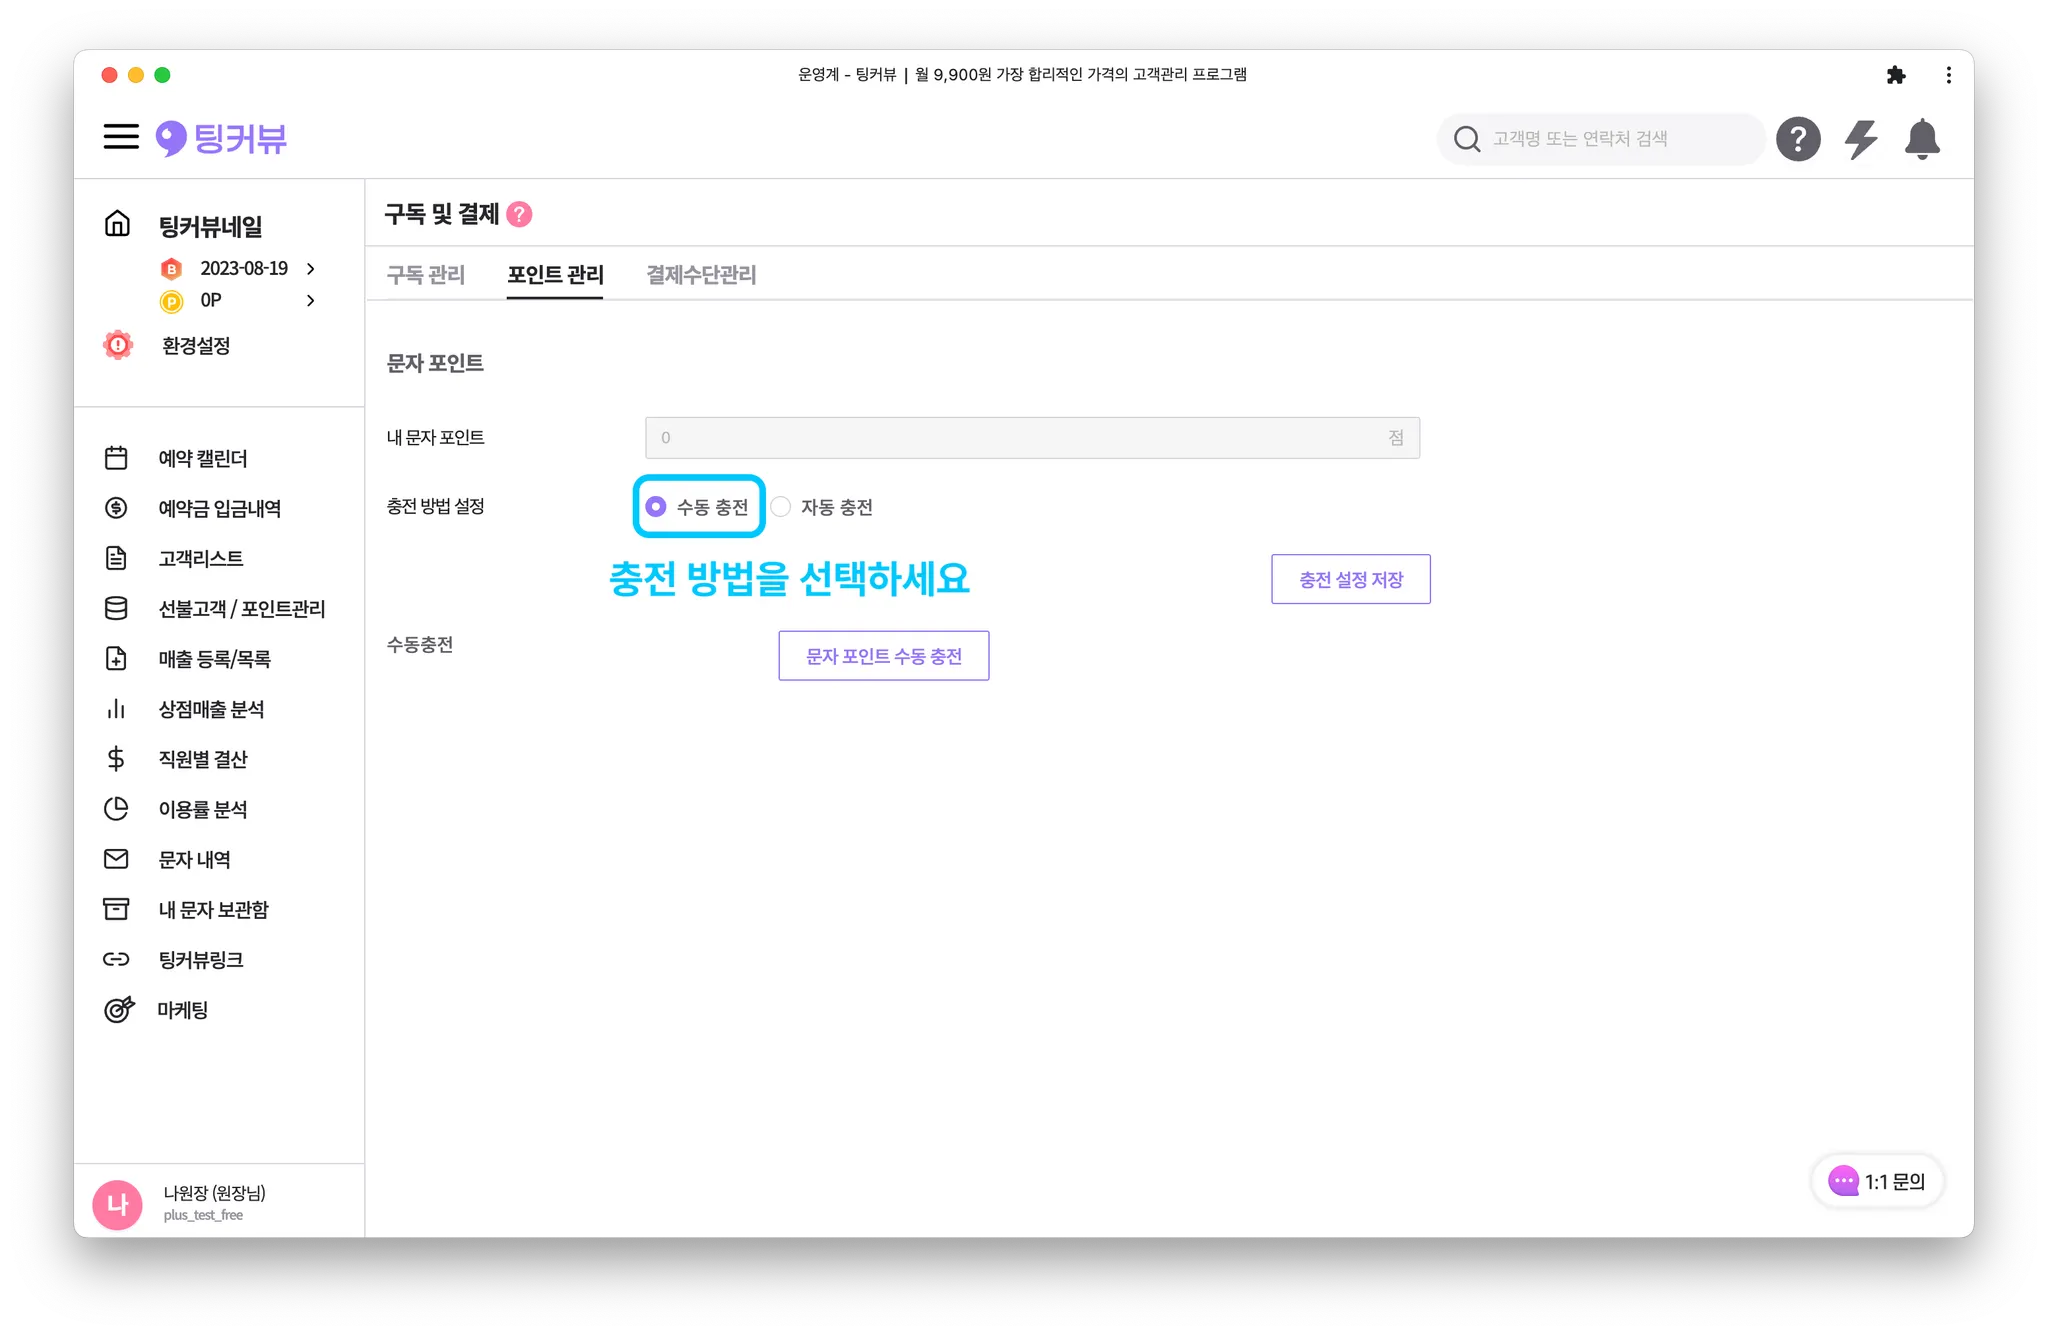Click the 환경설정 gear icon
2048x1335 pixels.
coord(118,345)
